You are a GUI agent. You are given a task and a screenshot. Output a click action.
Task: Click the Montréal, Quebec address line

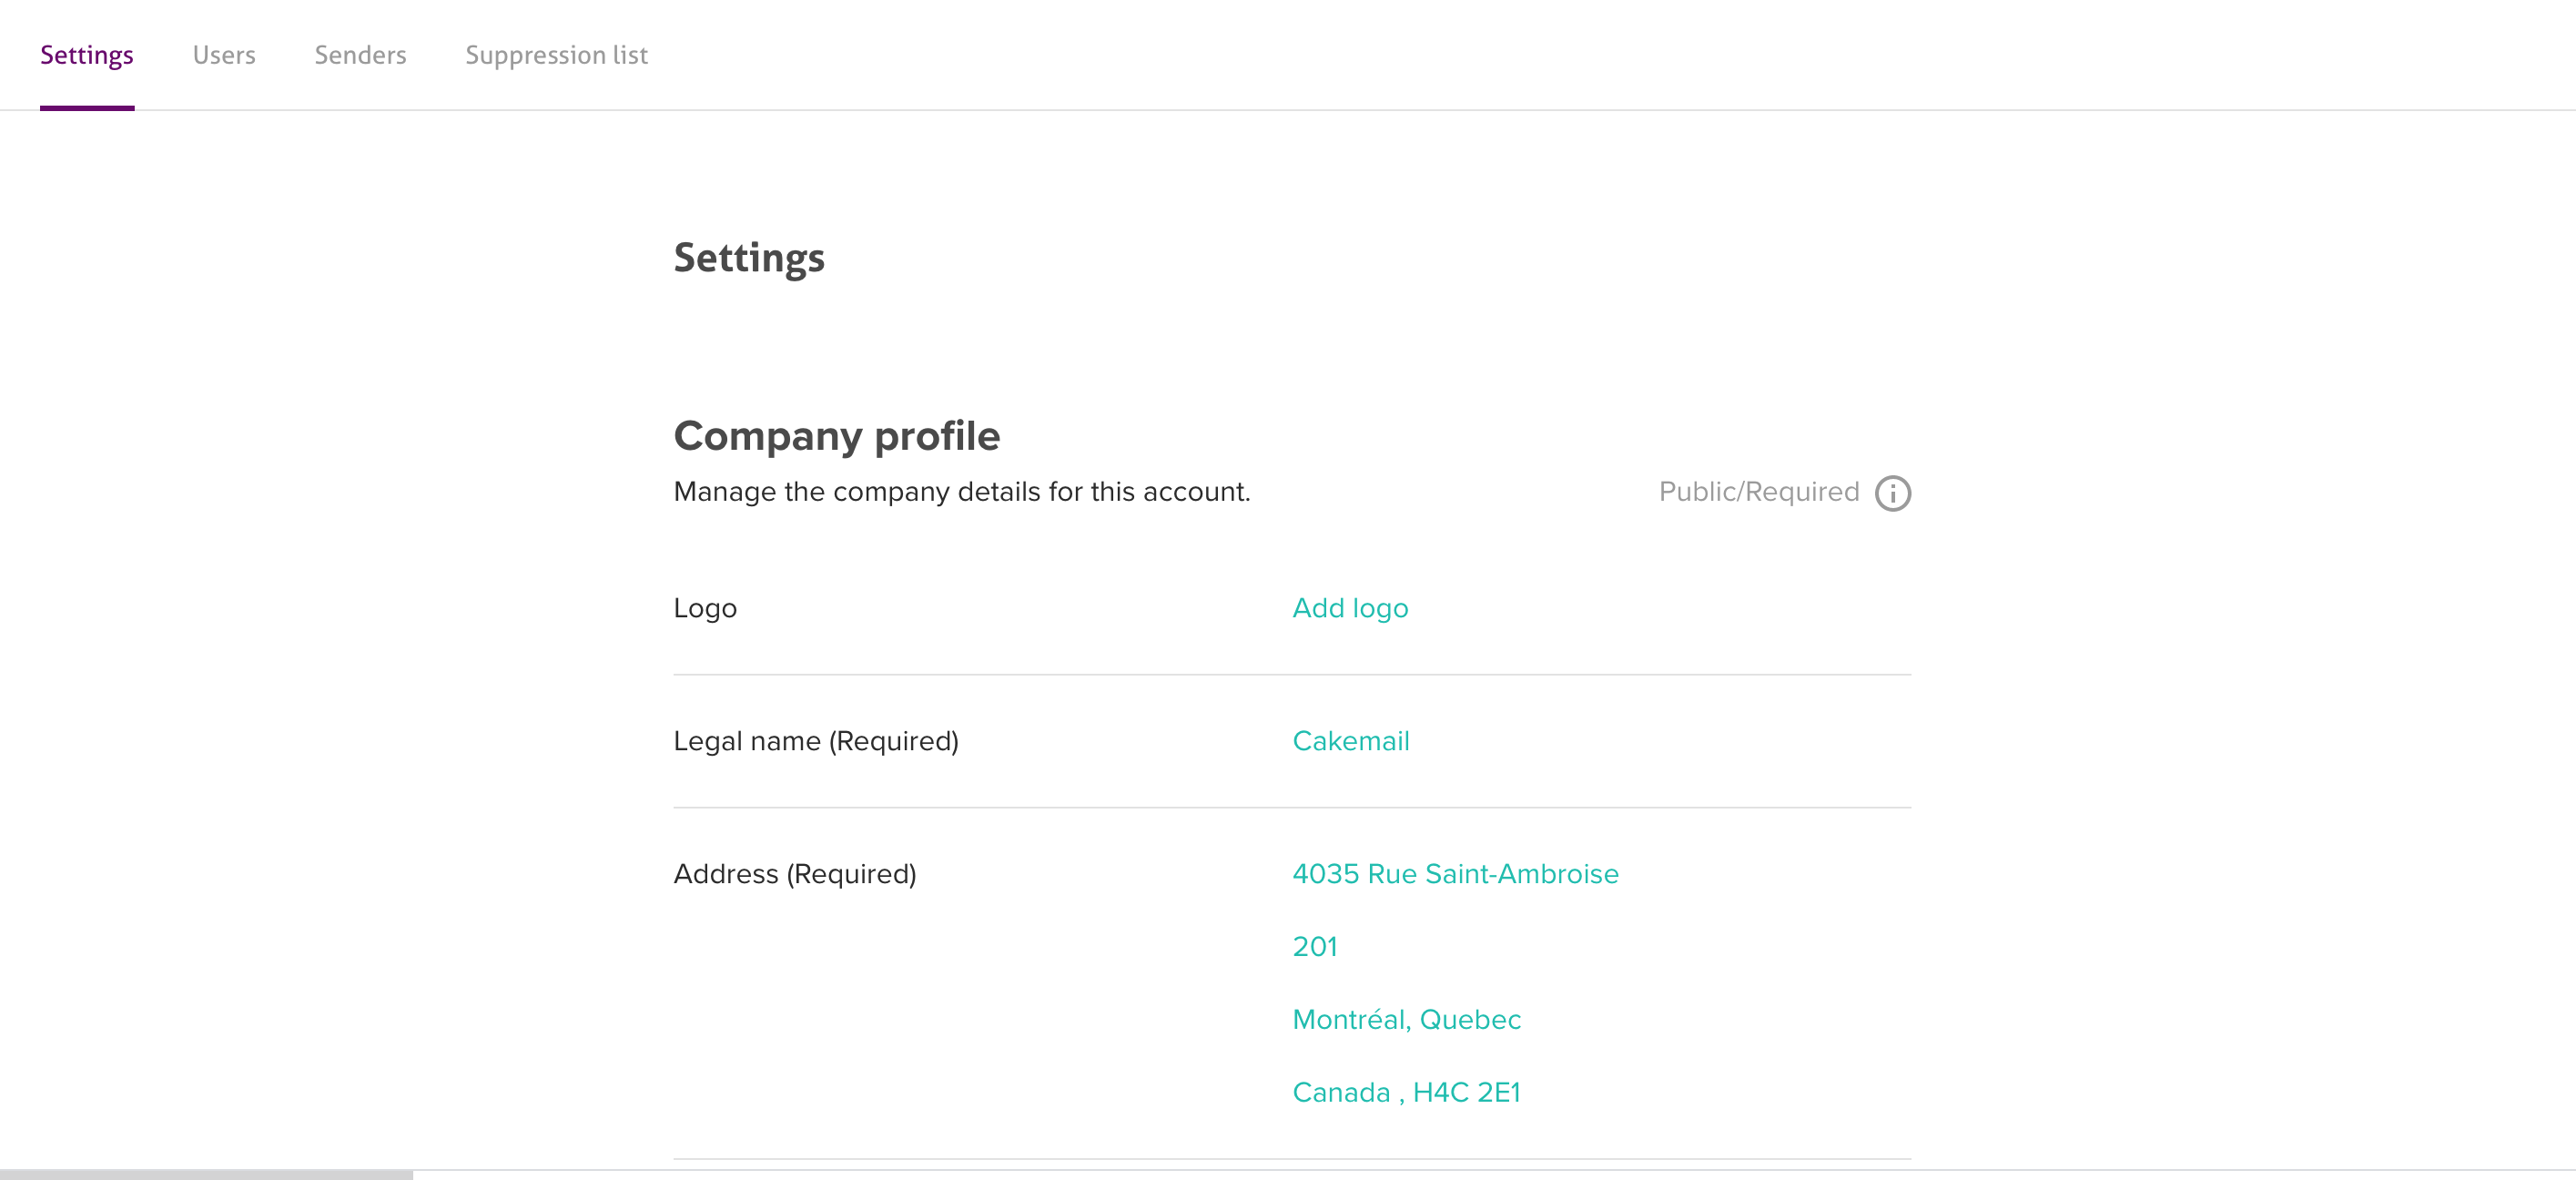click(x=1406, y=1020)
